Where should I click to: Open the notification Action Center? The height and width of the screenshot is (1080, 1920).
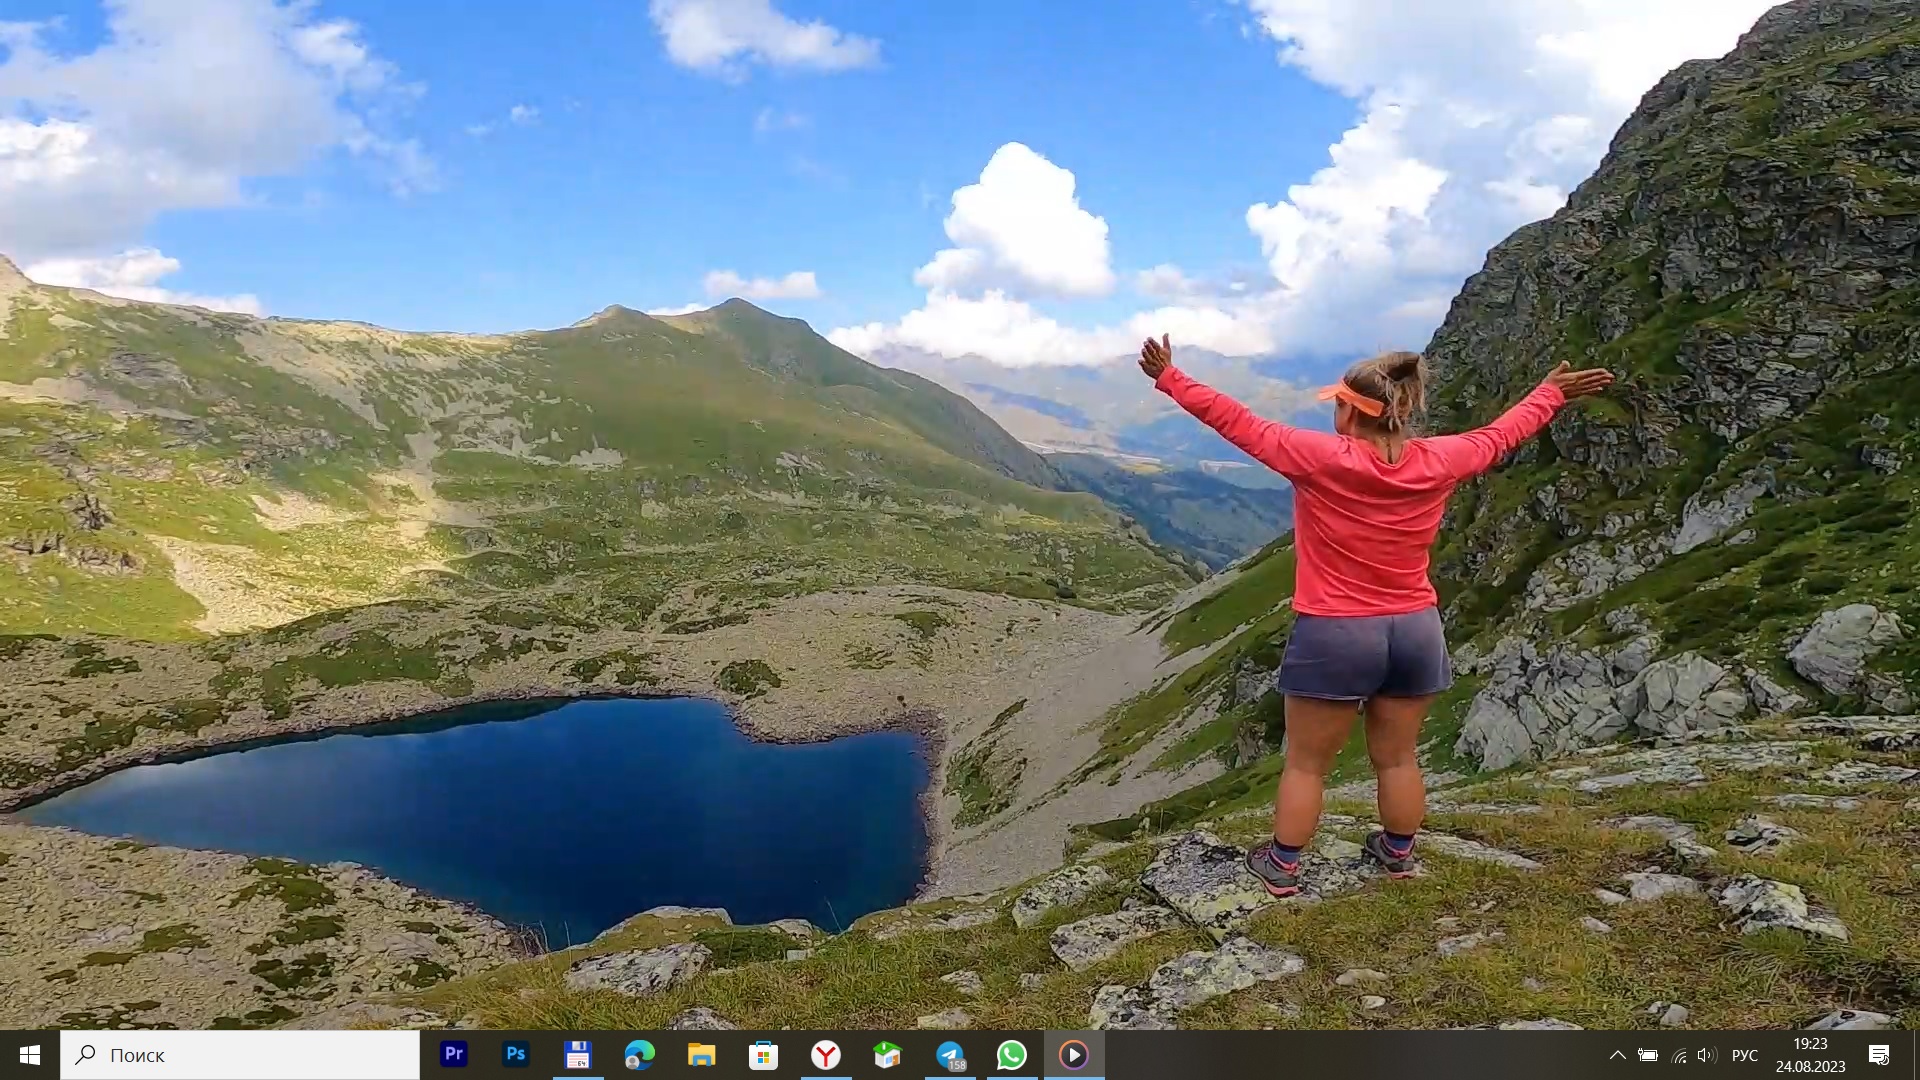click(x=1879, y=1055)
